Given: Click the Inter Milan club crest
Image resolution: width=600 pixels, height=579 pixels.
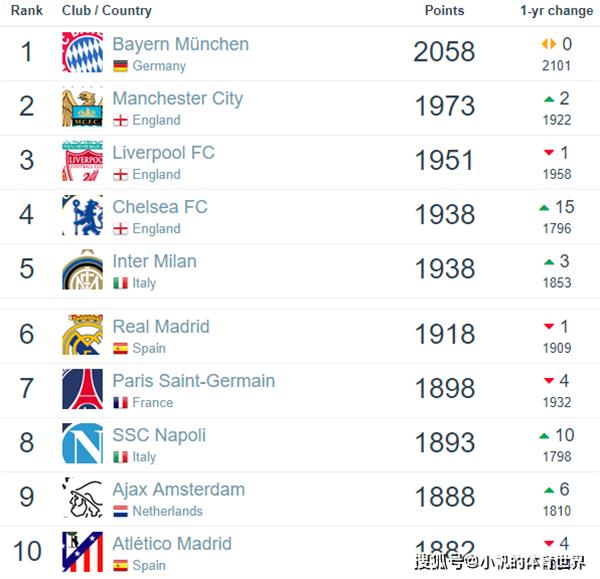Looking at the screenshot, I should click(83, 269).
